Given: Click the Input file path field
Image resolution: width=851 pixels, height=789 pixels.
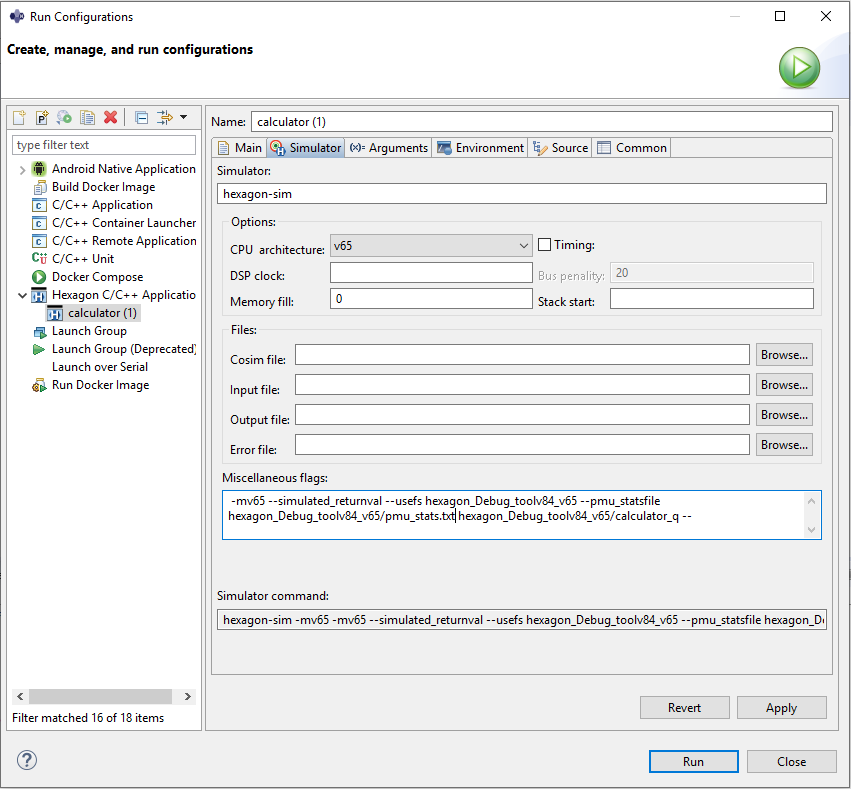Looking at the screenshot, I should (x=522, y=385).
